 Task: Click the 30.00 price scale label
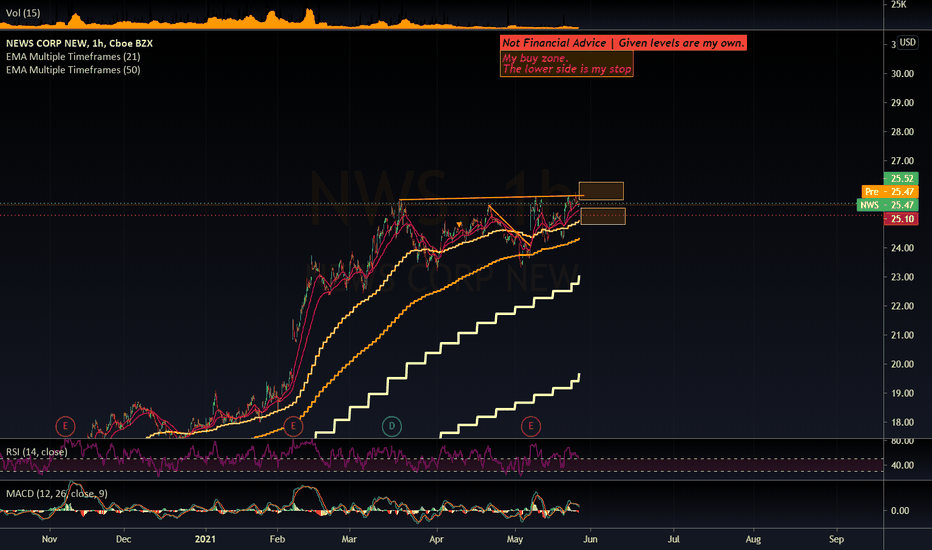click(x=902, y=74)
